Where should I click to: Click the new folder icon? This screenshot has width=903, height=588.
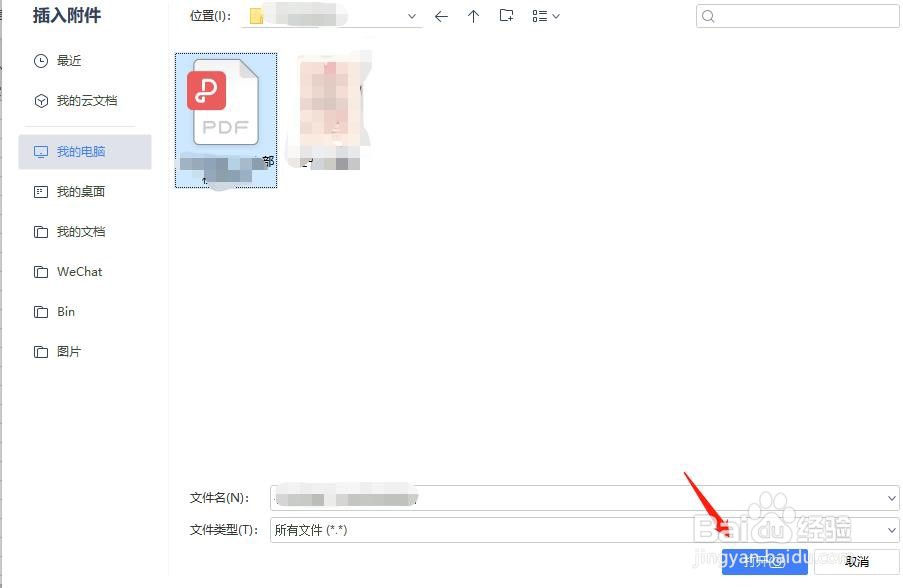506,15
